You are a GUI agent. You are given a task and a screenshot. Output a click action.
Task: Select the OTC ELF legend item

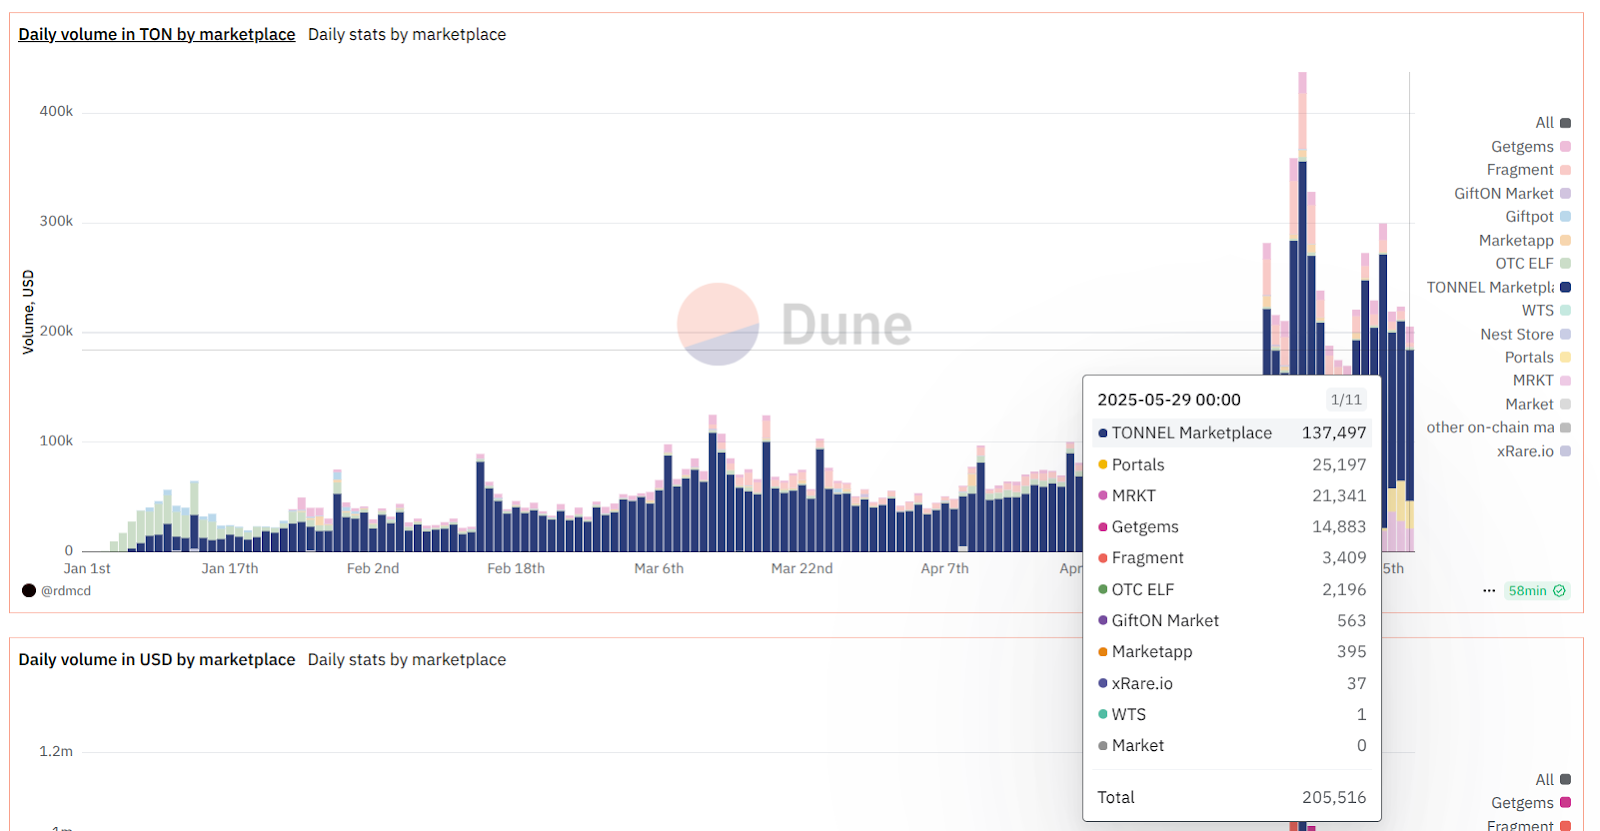point(1524,264)
